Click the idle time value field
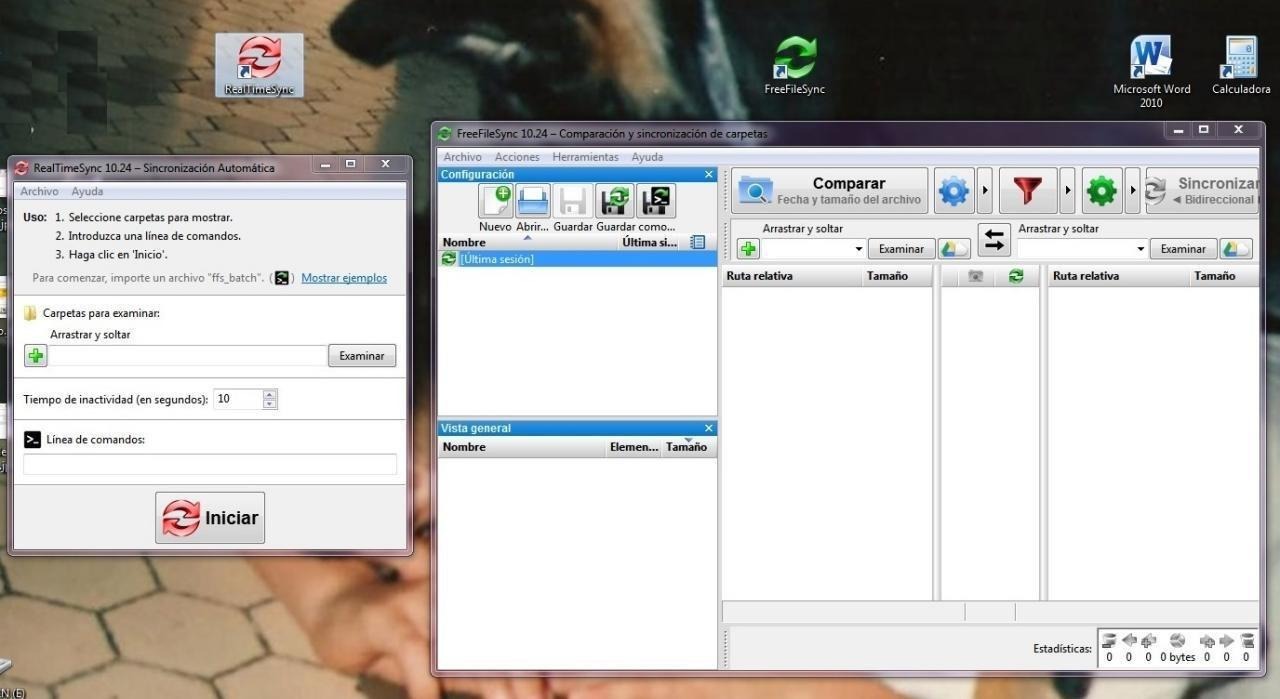Screen dimensions: 1280x699 [x=238, y=399]
